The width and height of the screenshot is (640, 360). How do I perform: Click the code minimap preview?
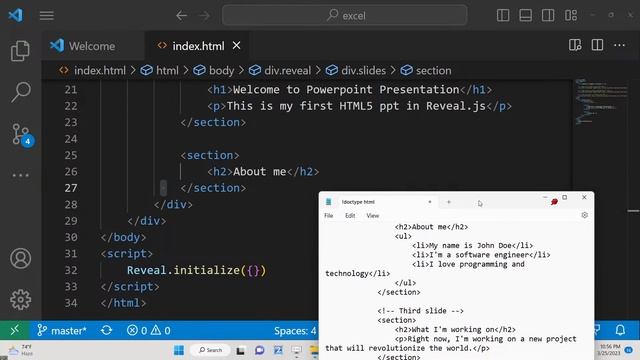pyautogui.click(x=601, y=101)
